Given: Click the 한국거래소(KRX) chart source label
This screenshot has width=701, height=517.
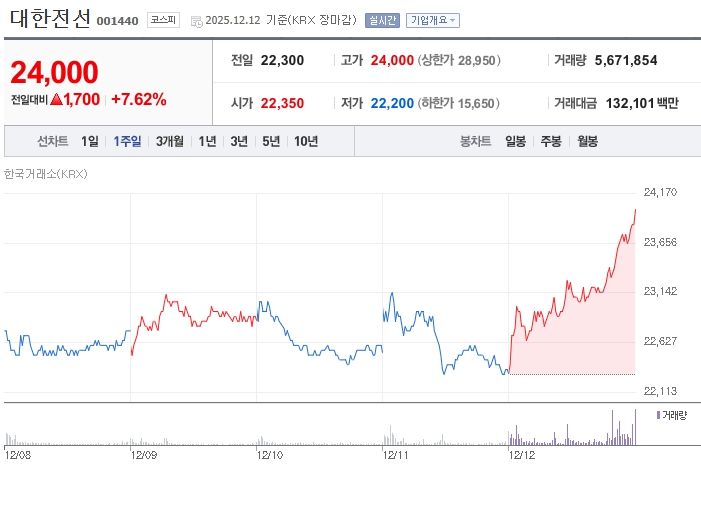Looking at the screenshot, I should tap(46, 174).
